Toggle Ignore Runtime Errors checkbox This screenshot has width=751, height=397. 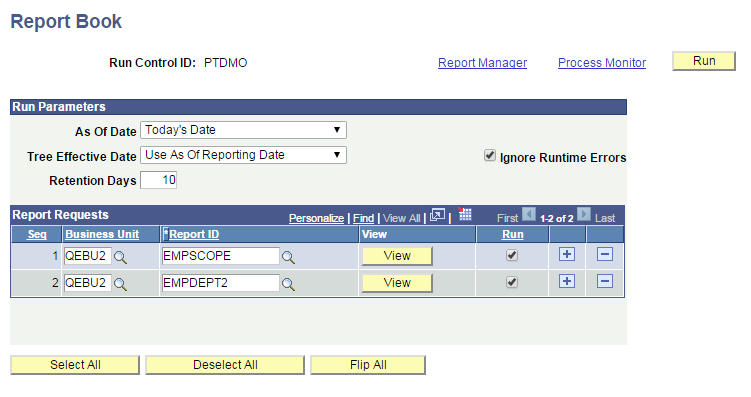pos(489,155)
